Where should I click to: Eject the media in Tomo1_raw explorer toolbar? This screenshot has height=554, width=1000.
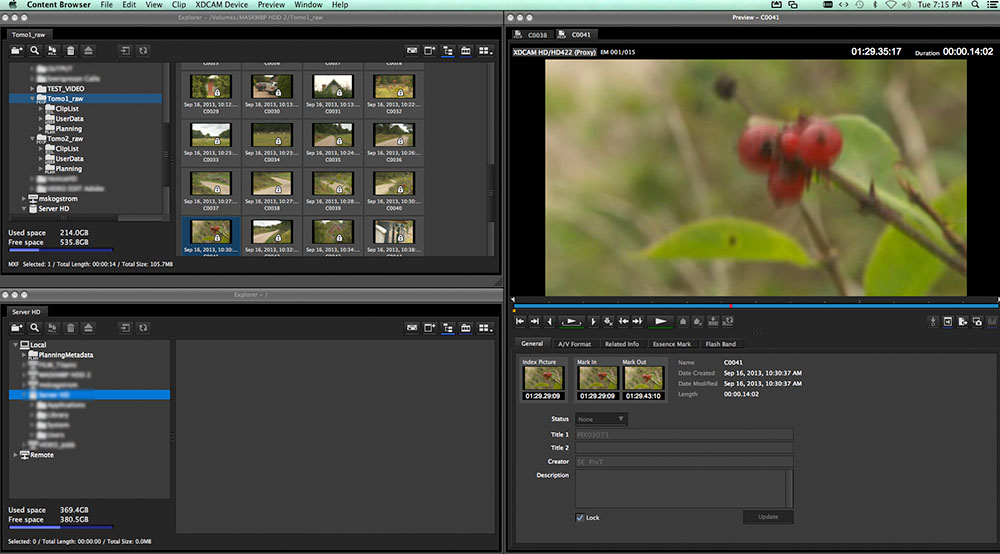click(89, 50)
